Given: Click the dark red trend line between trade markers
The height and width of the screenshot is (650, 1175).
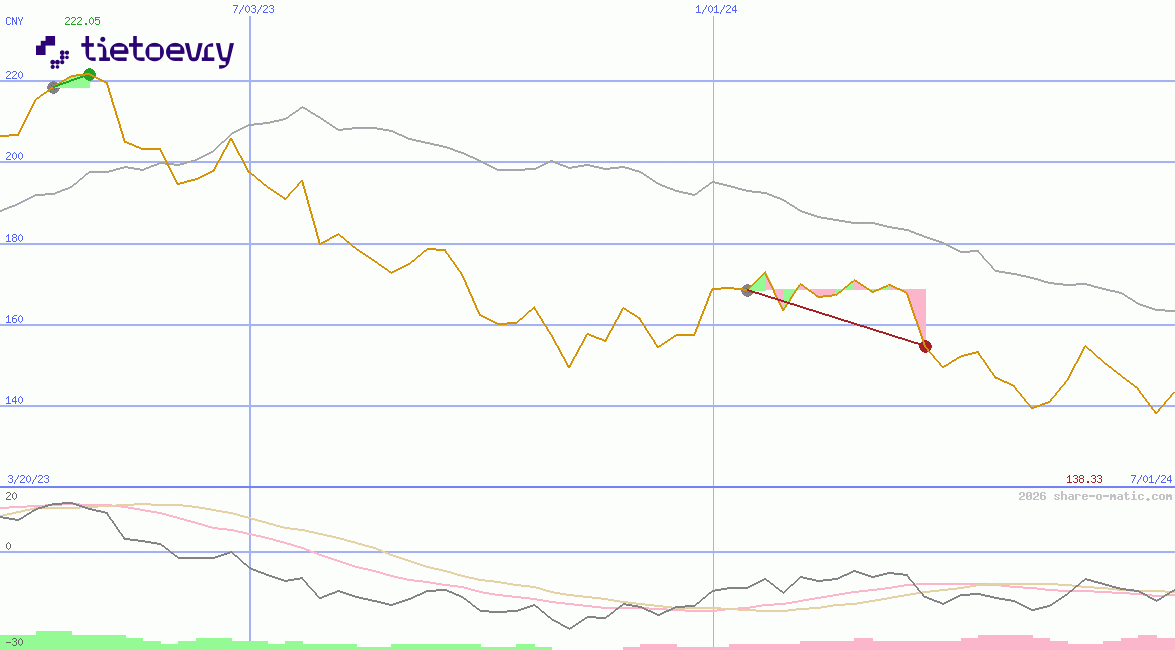Looking at the screenshot, I should coord(836,318).
